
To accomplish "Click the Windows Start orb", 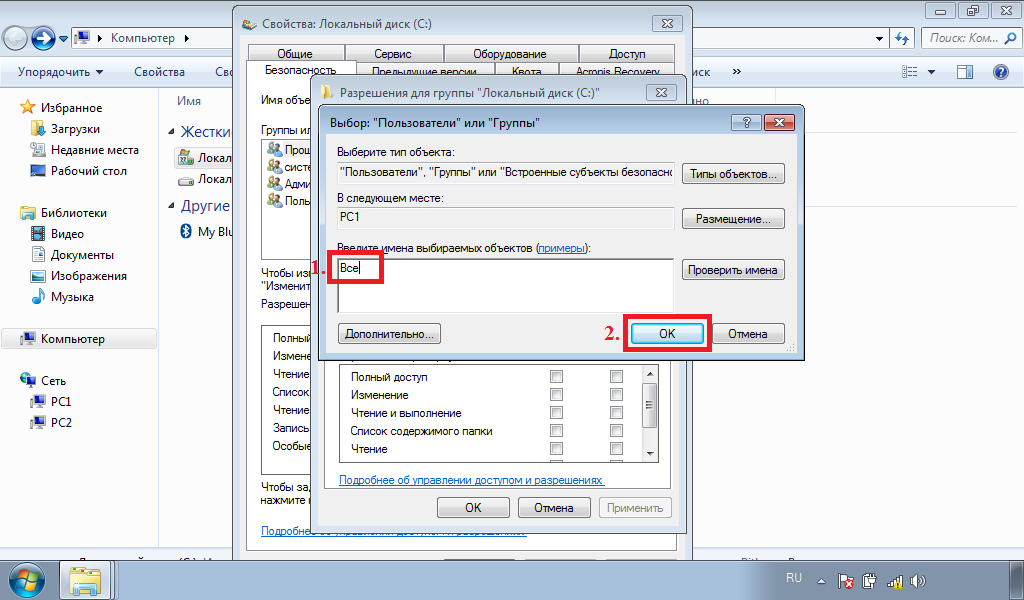I will pyautogui.click(x=27, y=580).
